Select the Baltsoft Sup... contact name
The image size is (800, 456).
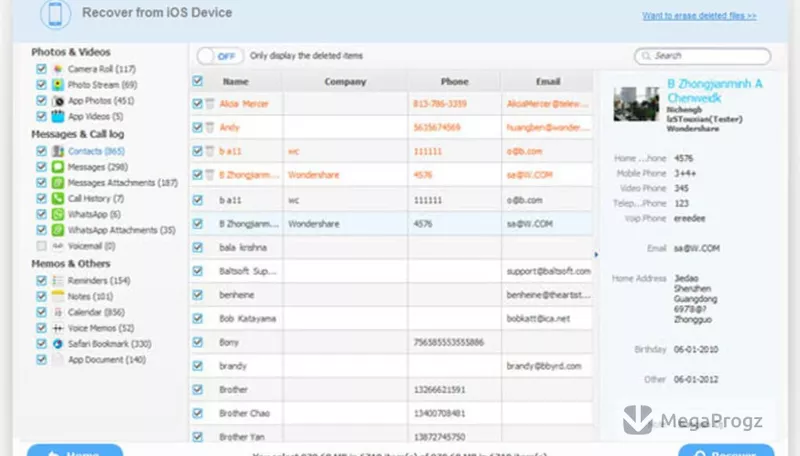[247, 271]
